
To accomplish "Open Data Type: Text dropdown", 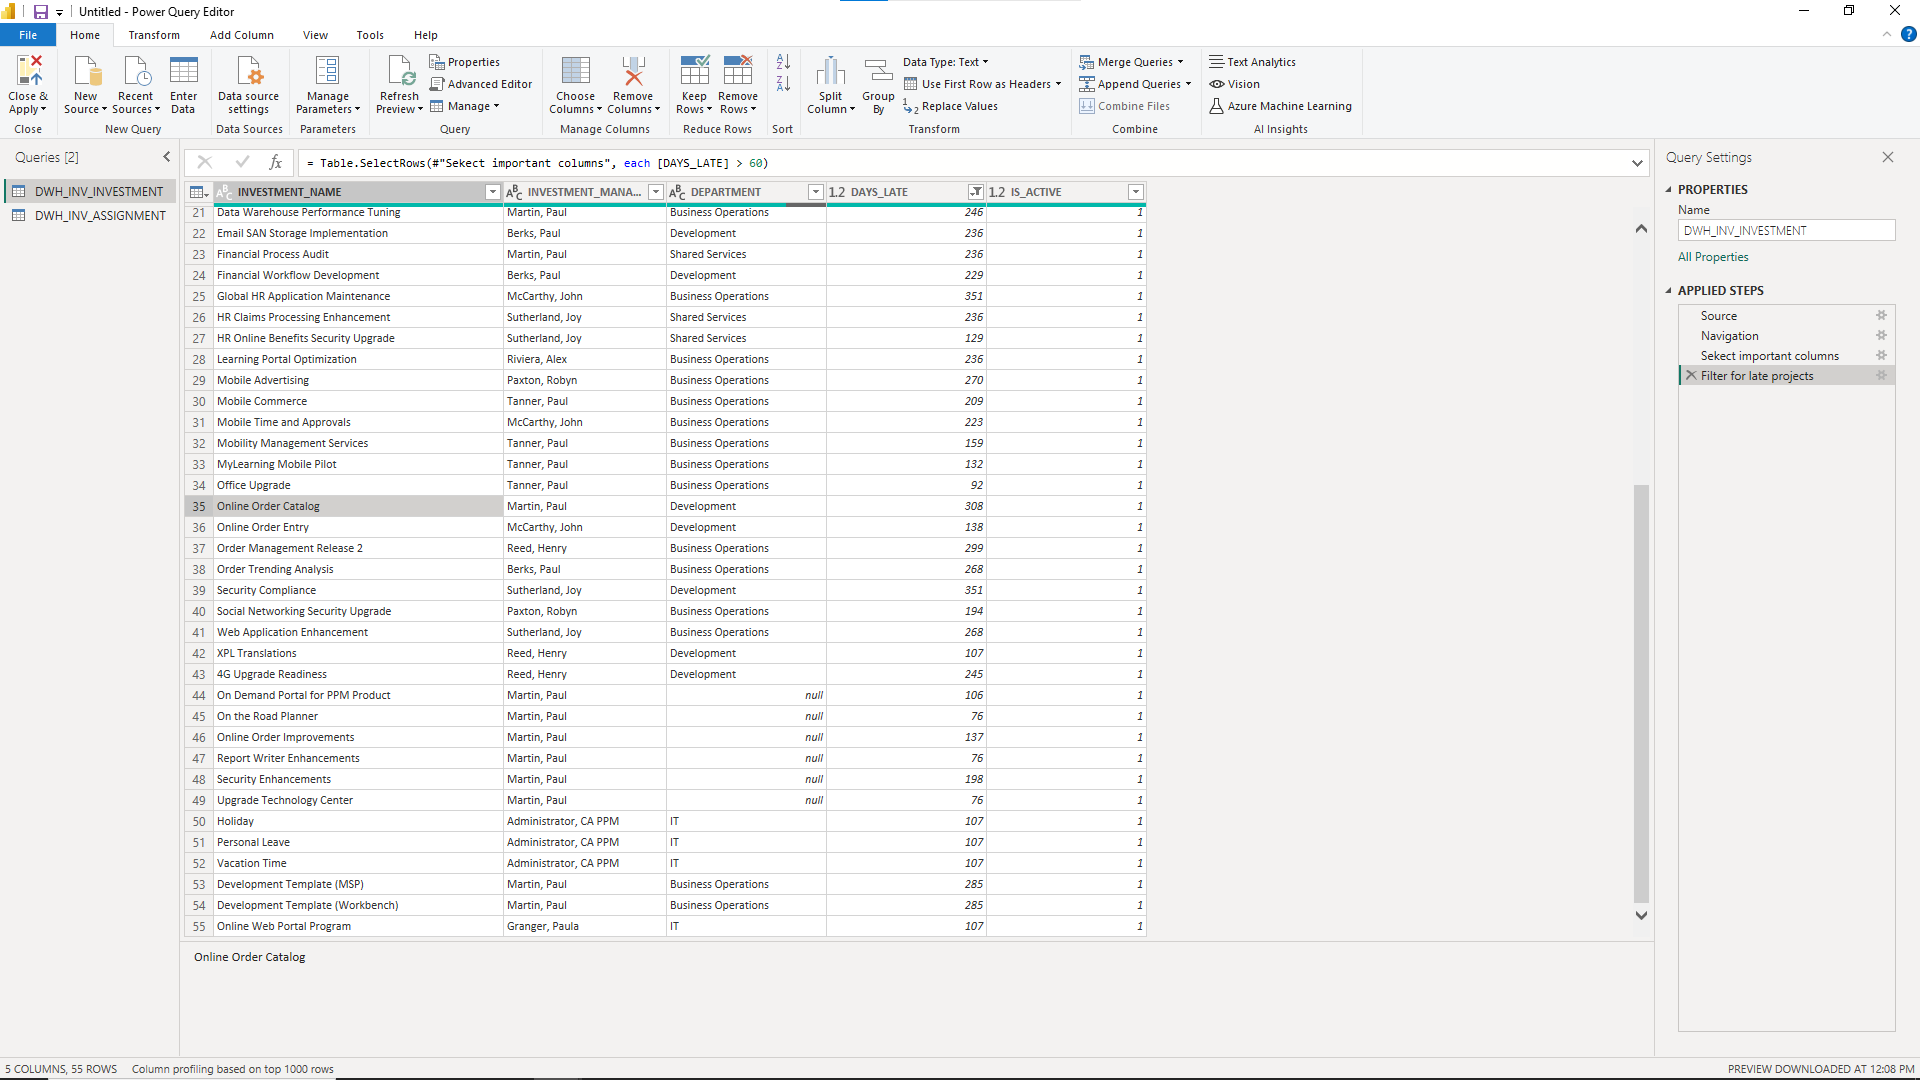I will [945, 62].
